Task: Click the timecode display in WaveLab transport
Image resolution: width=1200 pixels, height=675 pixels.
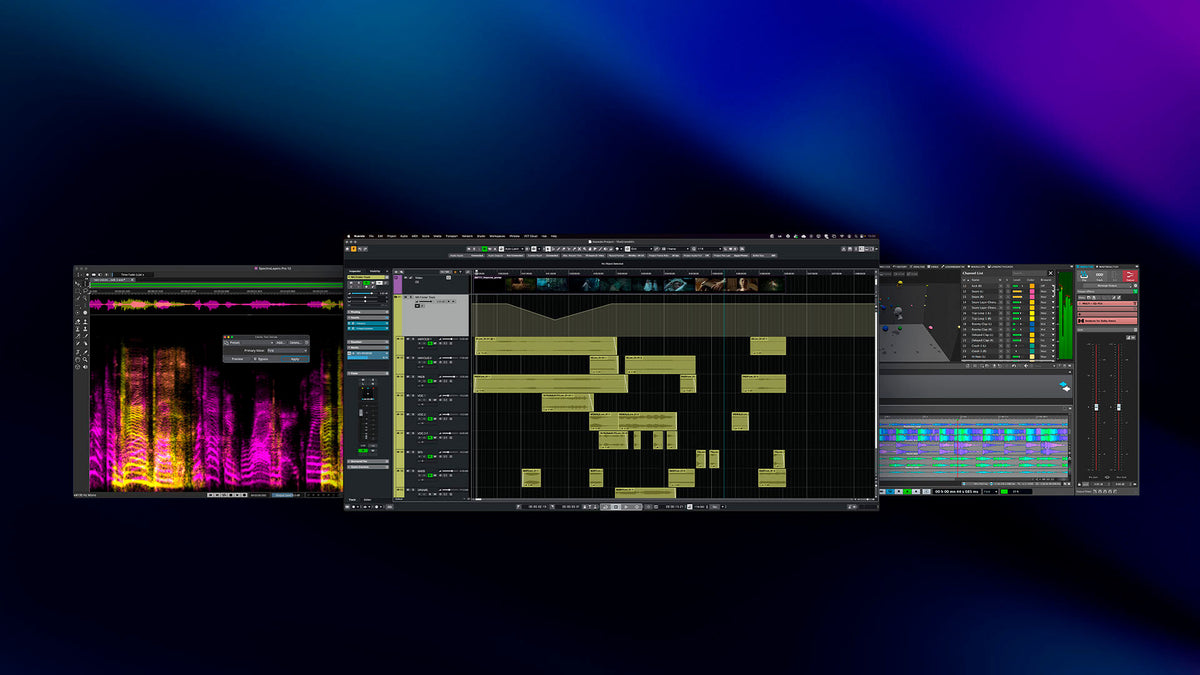Action: click(957, 491)
